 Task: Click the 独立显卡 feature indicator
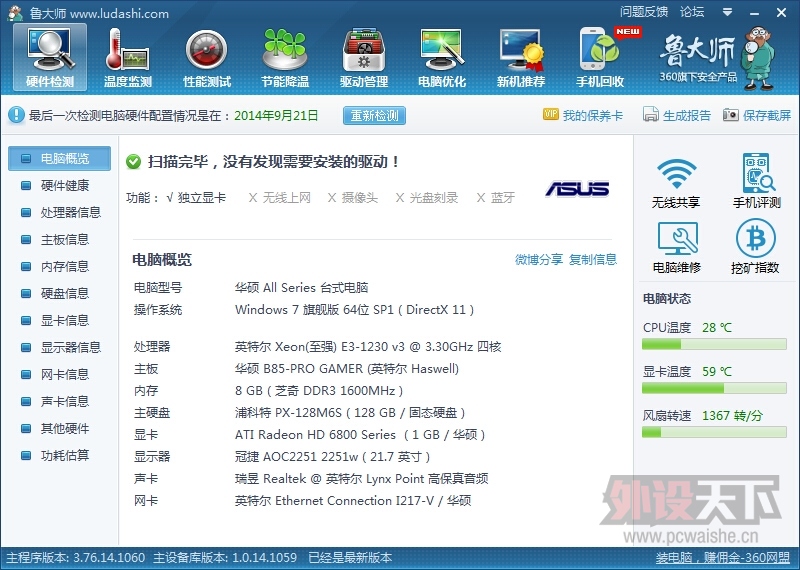196,197
